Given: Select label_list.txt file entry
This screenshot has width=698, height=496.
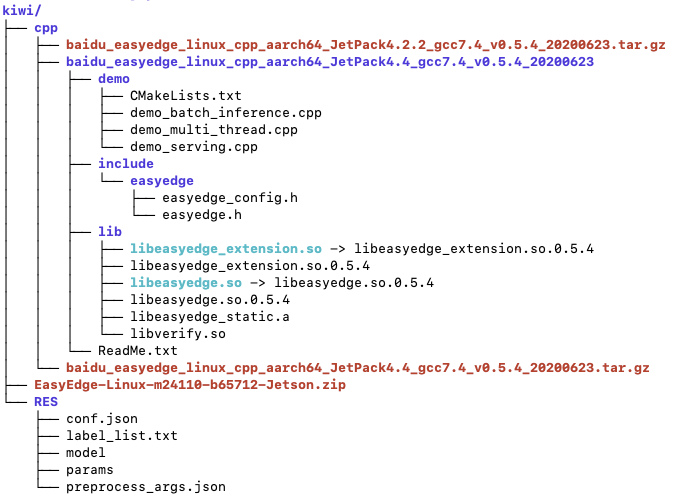Looking at the screenshot, I should (x=122, y=436).
